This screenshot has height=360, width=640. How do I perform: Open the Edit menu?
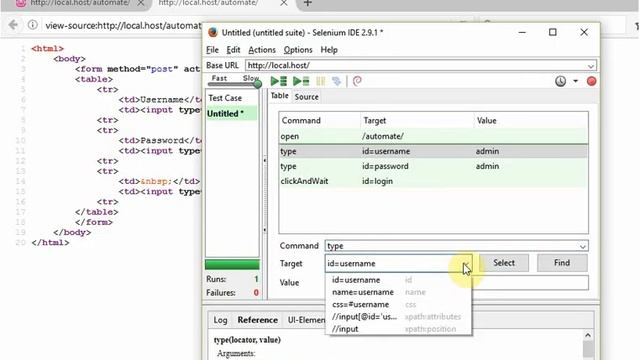pyautogui.click(x=233, y=50)
